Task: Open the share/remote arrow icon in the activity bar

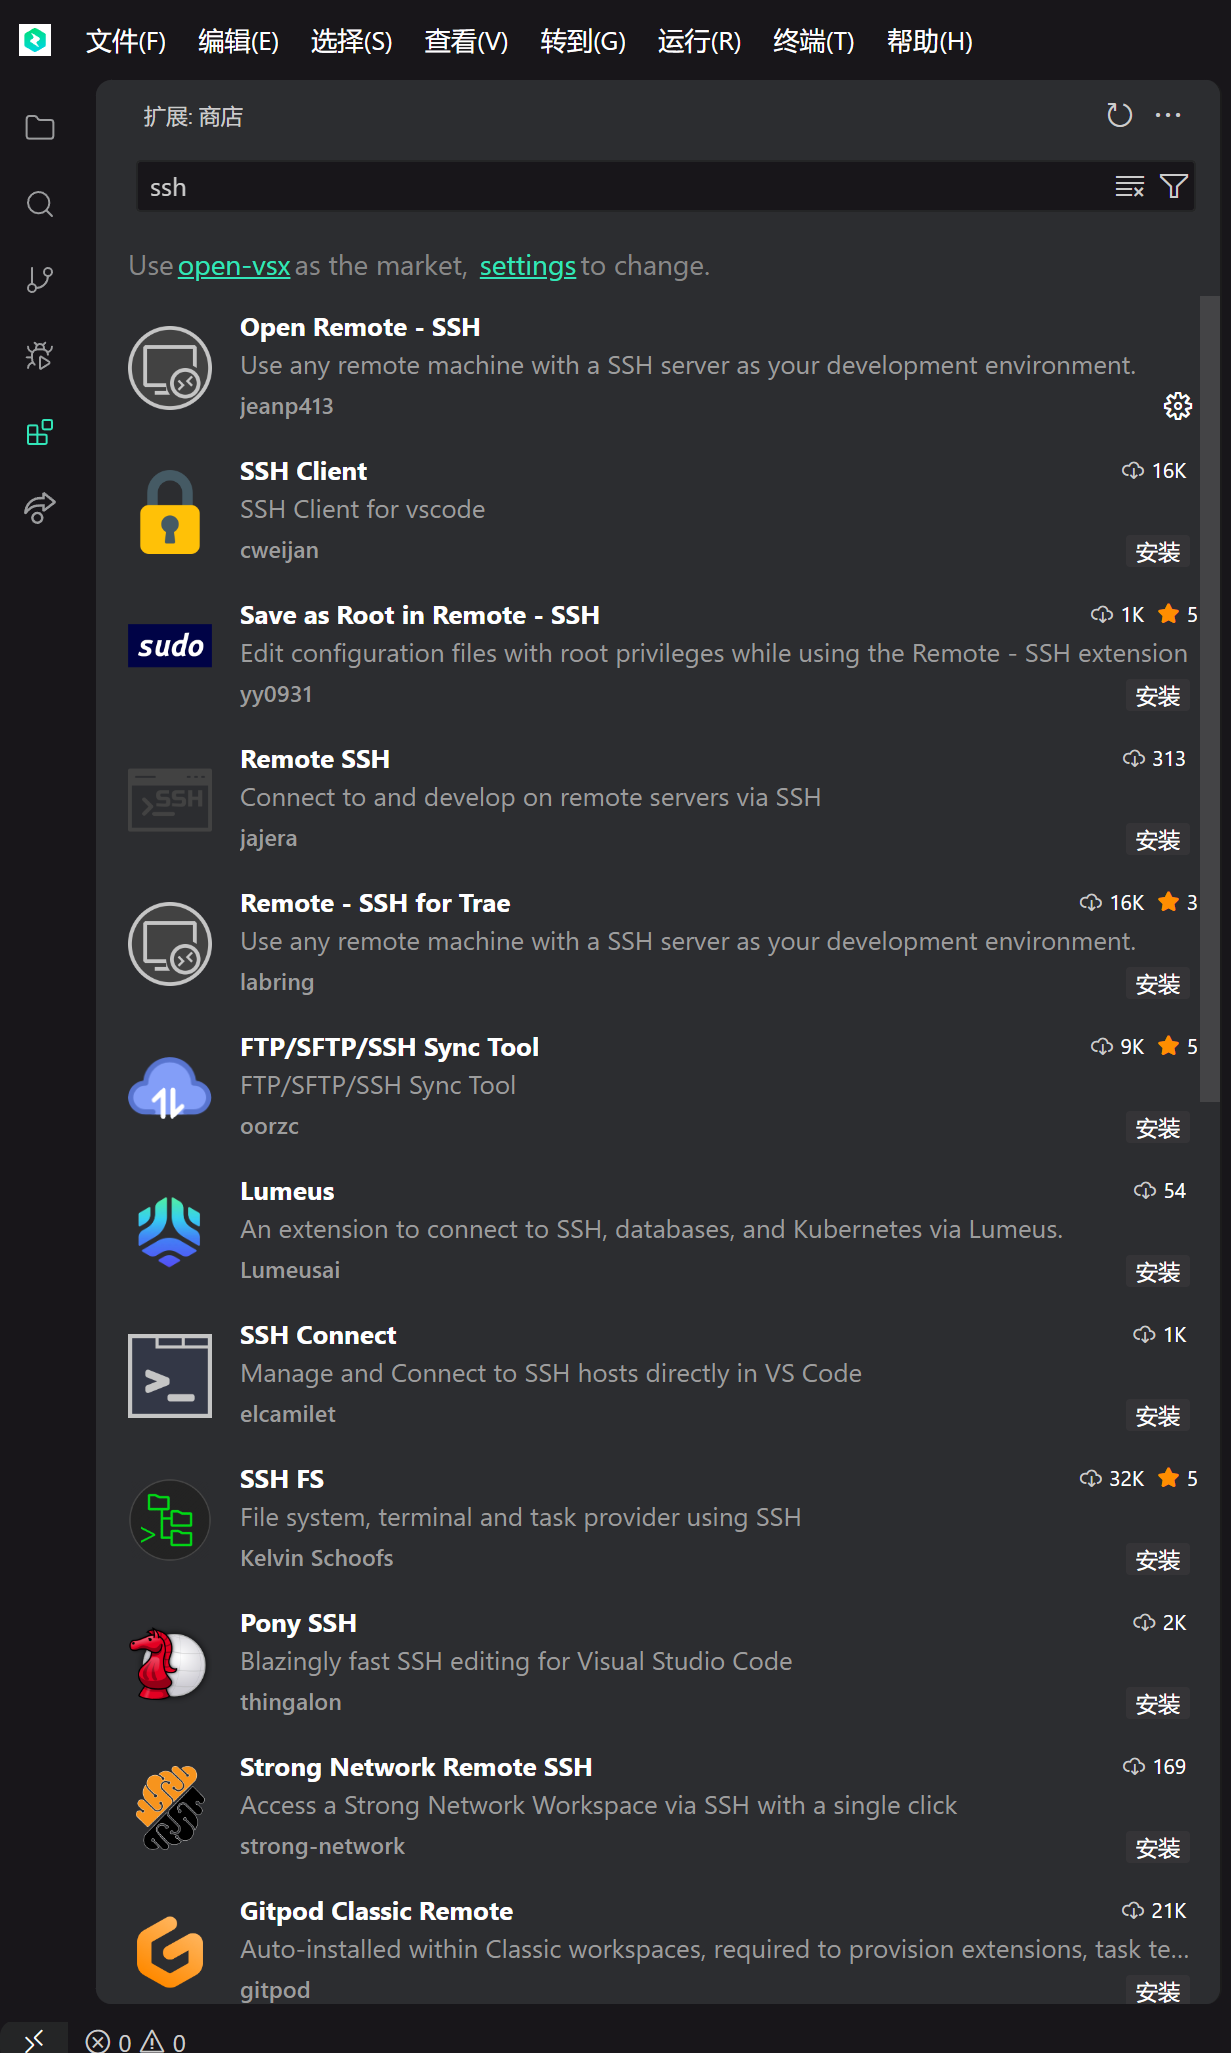Action: click(x=40, y=508)
